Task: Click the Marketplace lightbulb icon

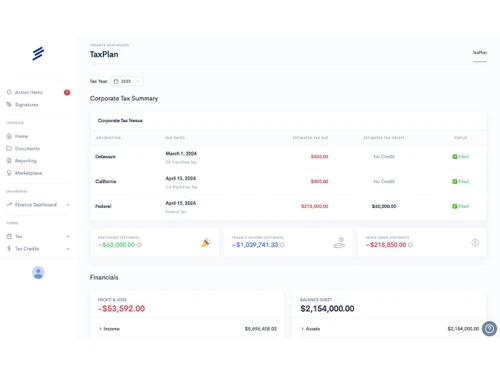Action: click(x=9, y=173)
